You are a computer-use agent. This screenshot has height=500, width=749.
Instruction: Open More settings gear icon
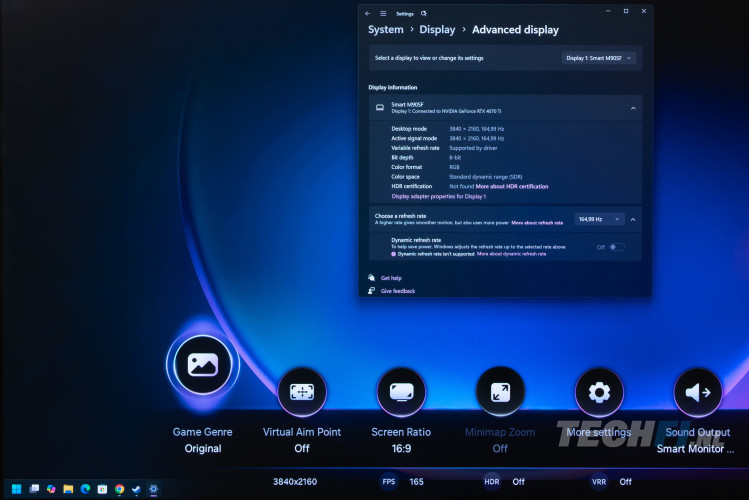coord(599,392)
